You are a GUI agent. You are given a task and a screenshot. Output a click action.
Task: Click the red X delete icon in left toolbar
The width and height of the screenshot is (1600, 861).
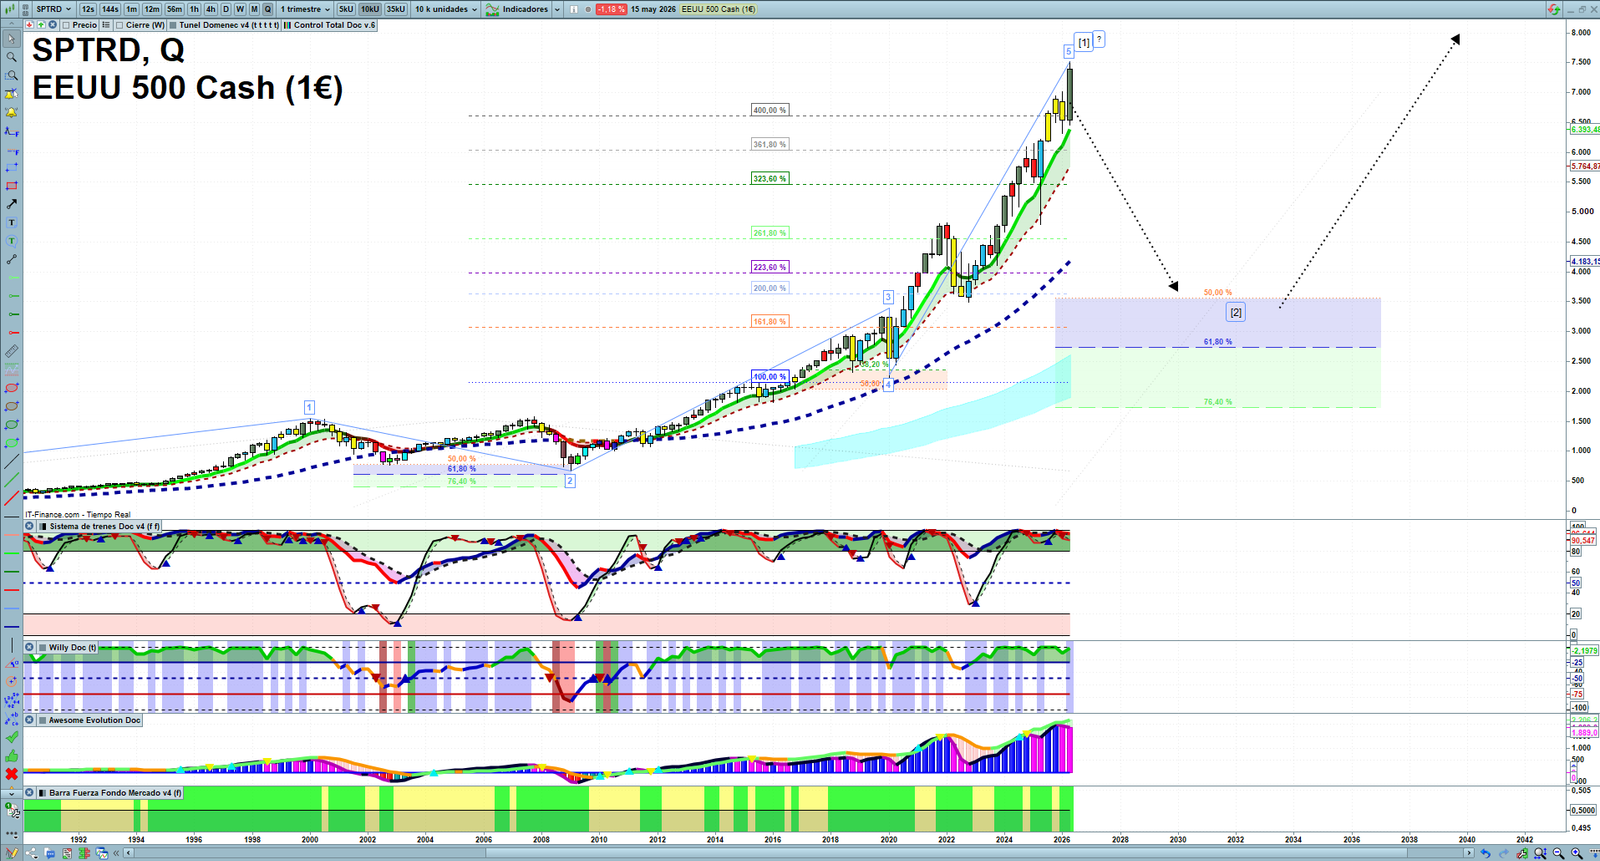tap(11, 774)
